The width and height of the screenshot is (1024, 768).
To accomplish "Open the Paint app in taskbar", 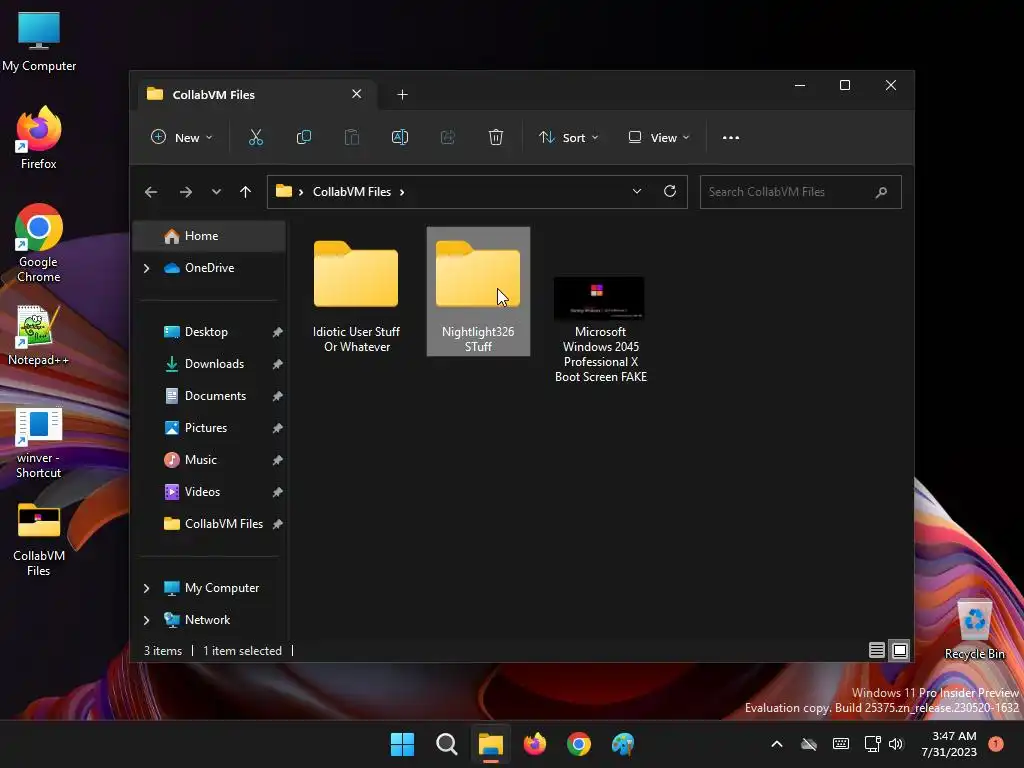I will point(623,744).
